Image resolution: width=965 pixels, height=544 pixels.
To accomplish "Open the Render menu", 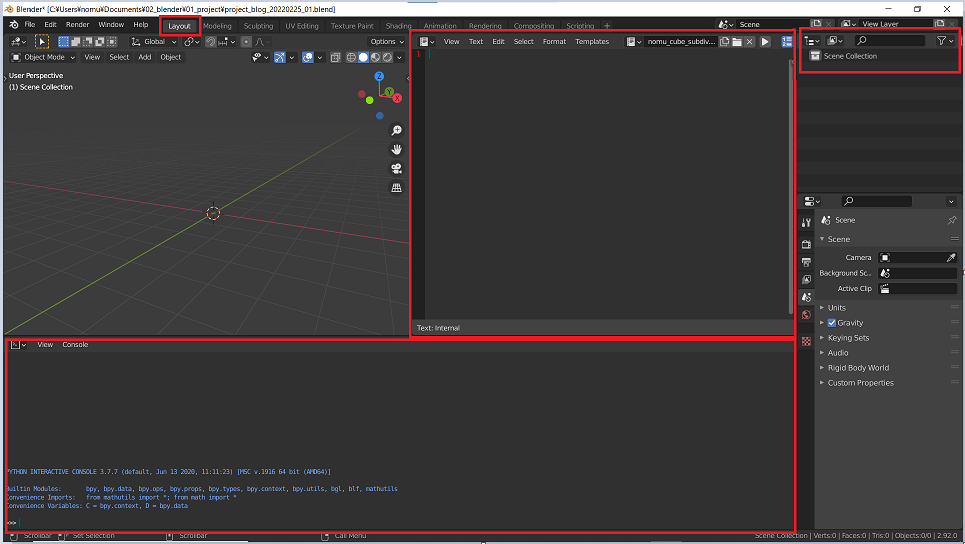I will coord(78,25).
